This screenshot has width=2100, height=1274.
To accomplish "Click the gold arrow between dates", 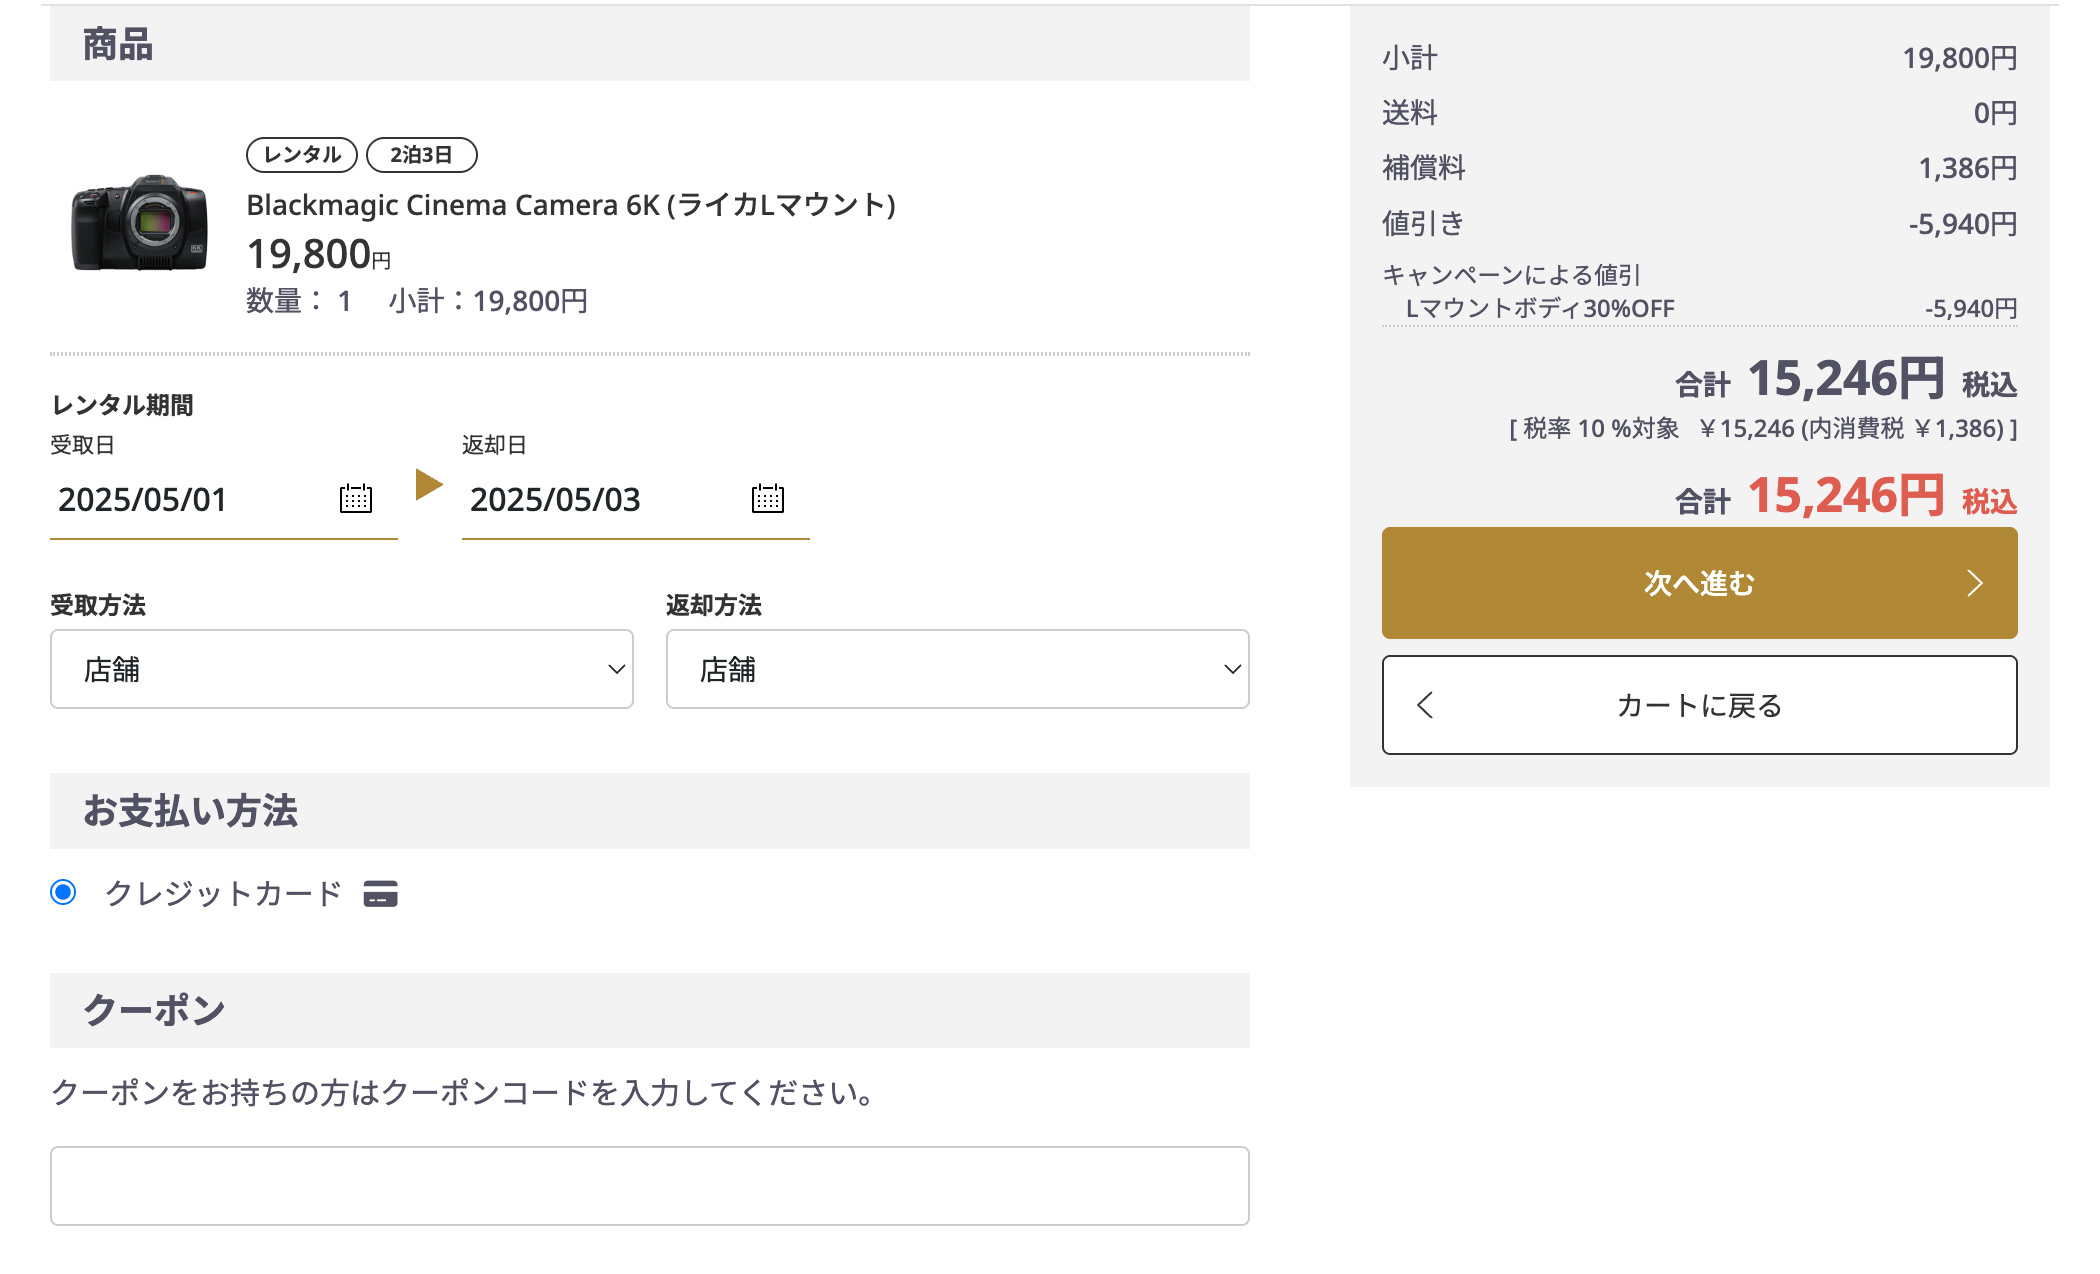I will click(x=429, y=485).
